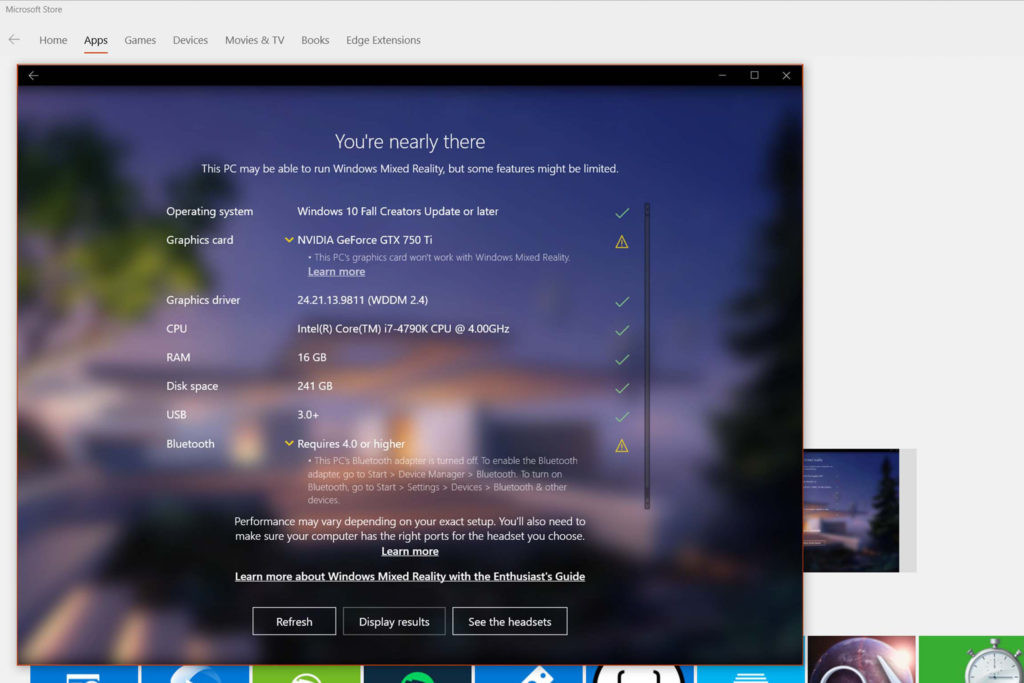
Task: Click the "Bluetooth" label
Action: 190,444
